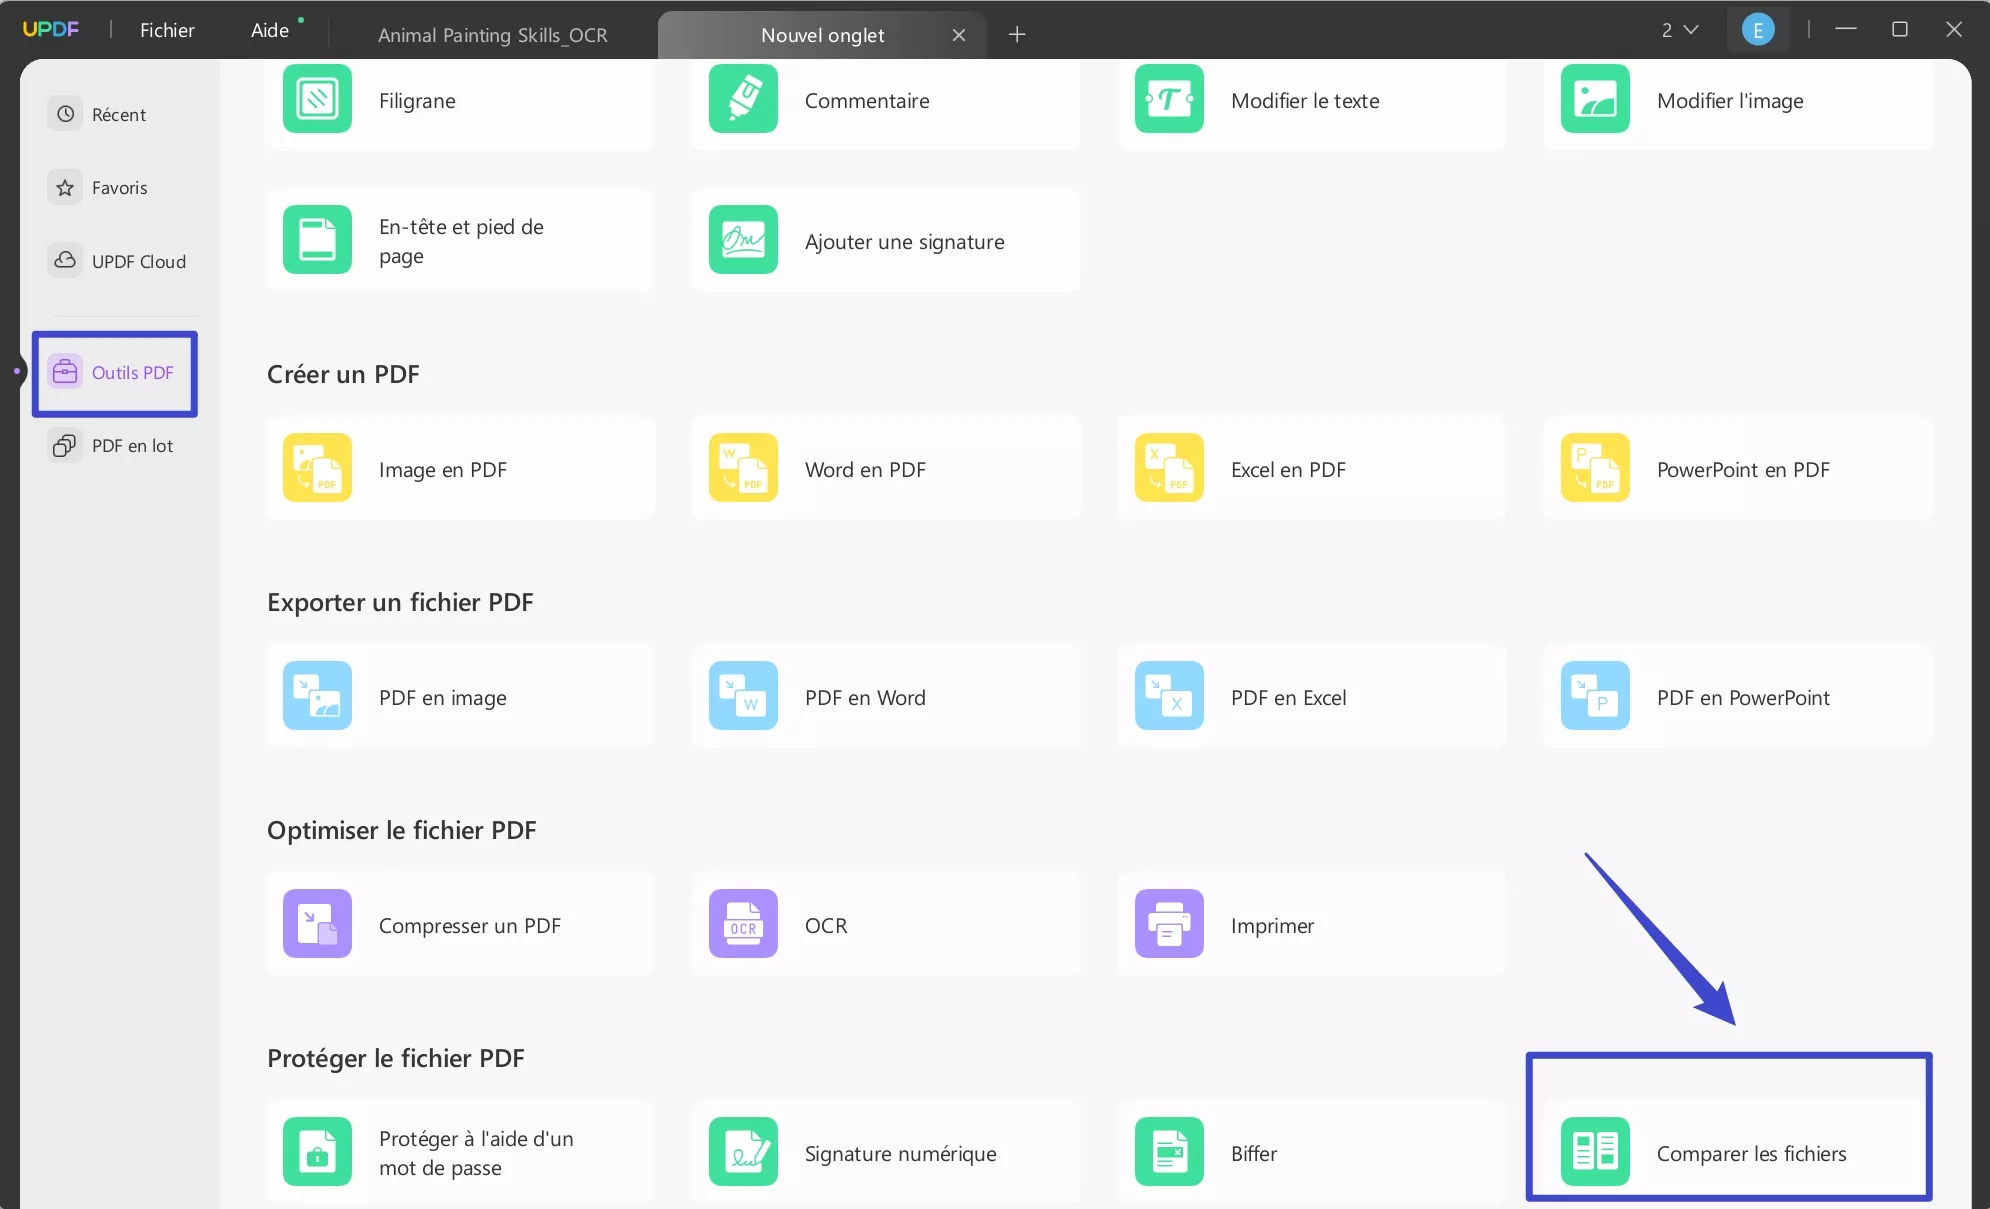Choose the PowerPoint en PDF icon
The height and width of the screenshot is (1209, 1990).
[x=1595, y=467]
